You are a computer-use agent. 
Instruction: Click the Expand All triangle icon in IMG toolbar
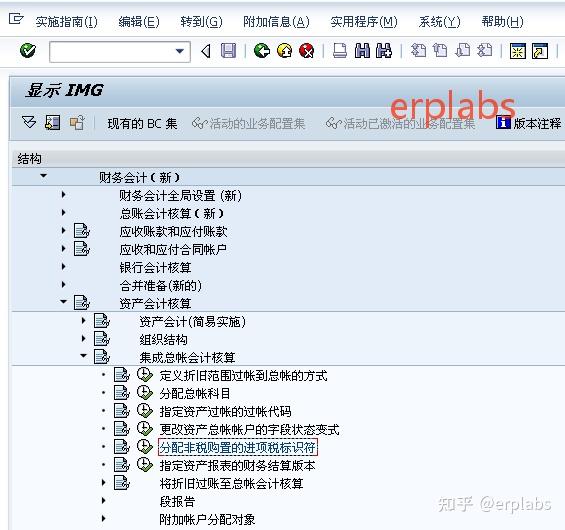tap(29, 123)
